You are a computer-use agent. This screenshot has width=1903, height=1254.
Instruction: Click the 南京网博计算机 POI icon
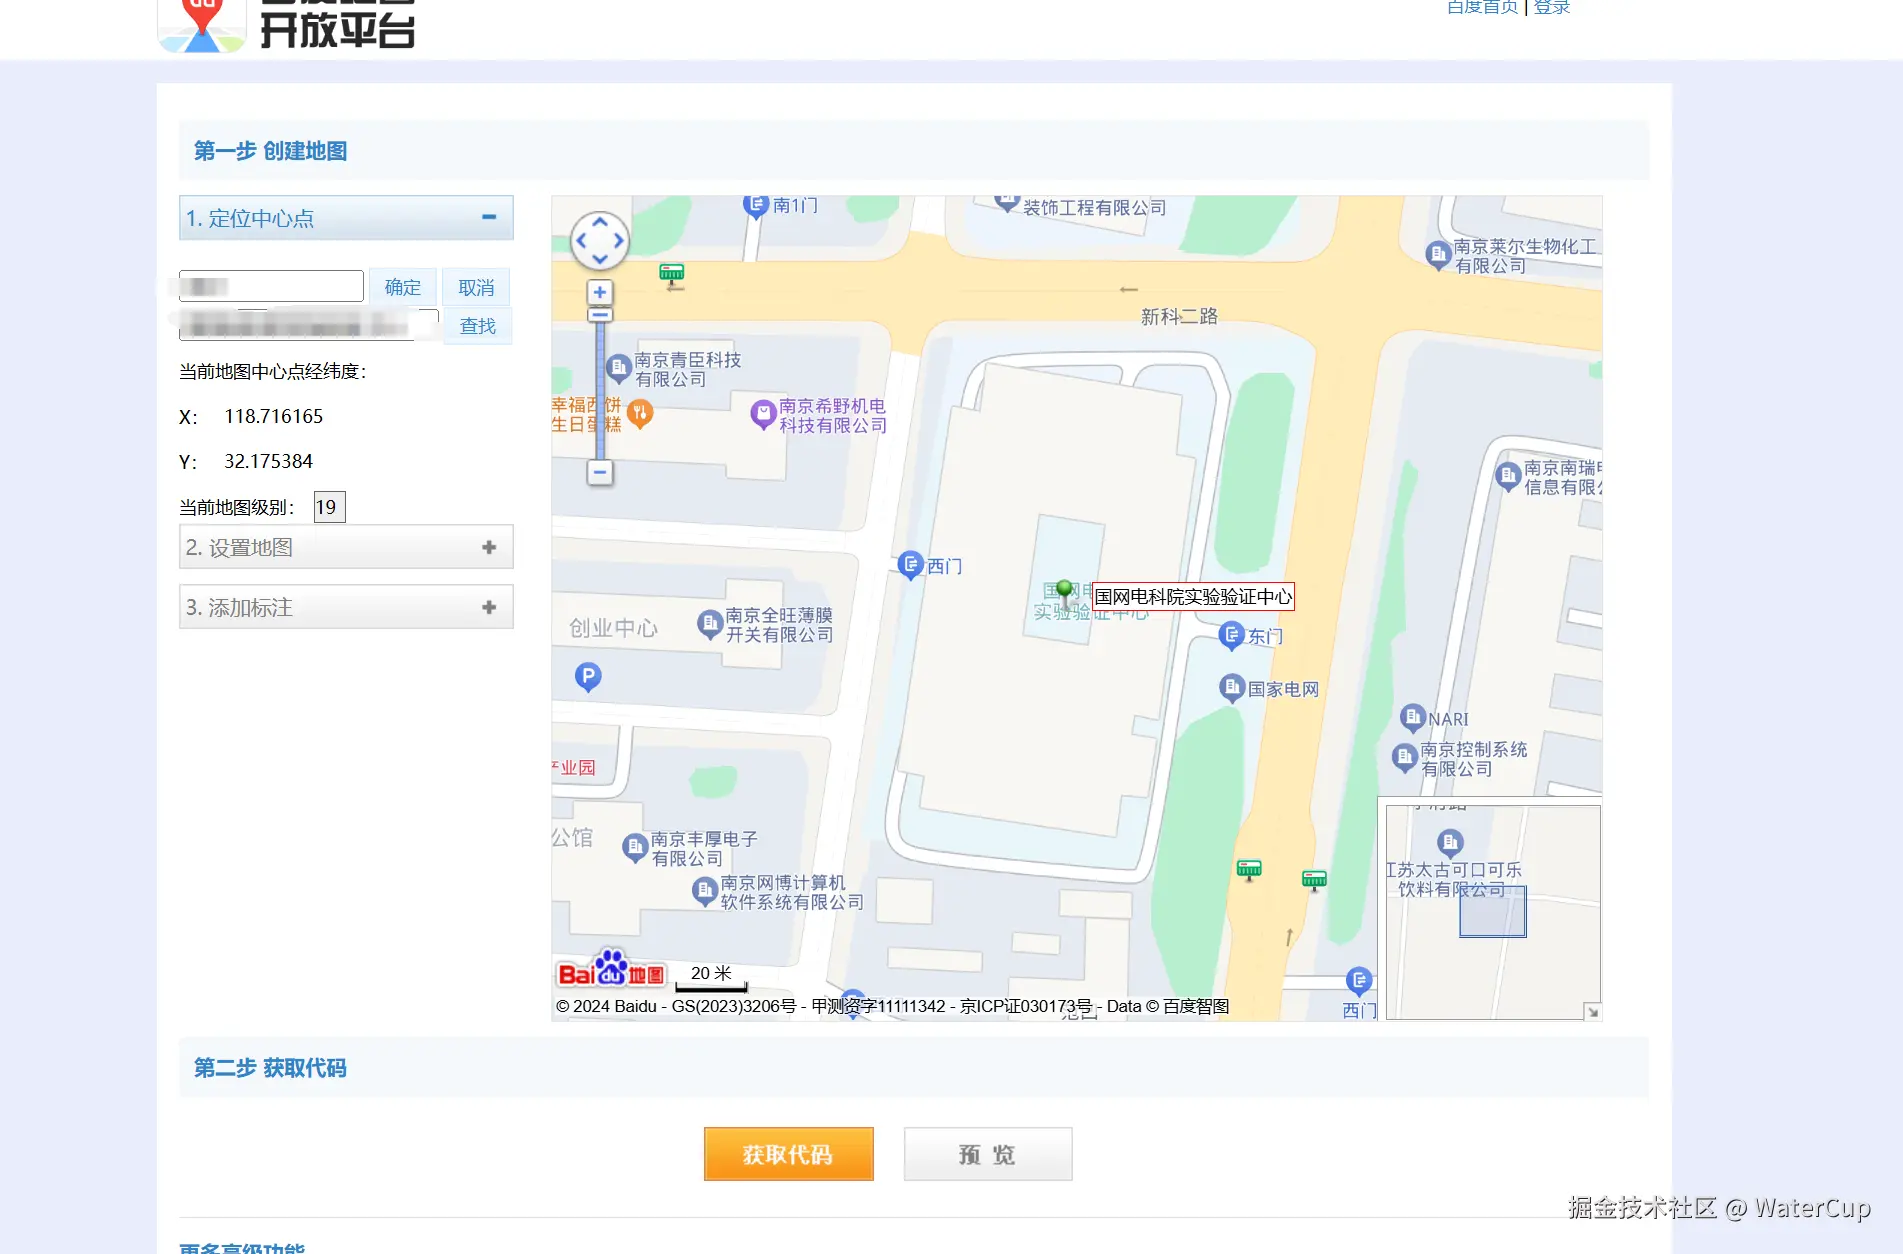[705, 890]
